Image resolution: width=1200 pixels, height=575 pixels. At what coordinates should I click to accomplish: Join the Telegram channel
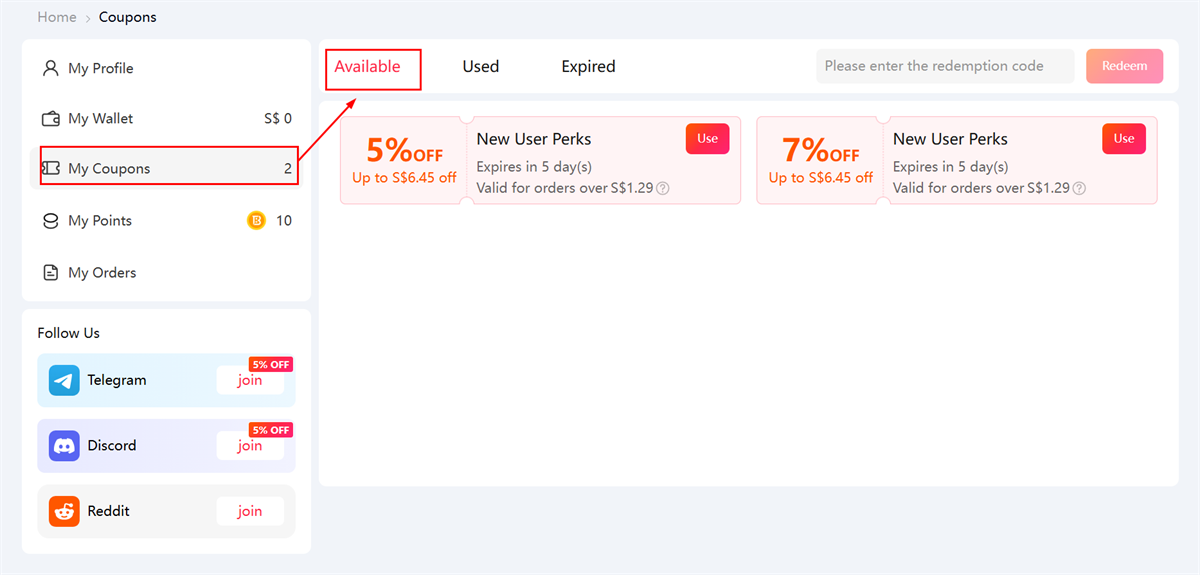(x=250, y=380)
